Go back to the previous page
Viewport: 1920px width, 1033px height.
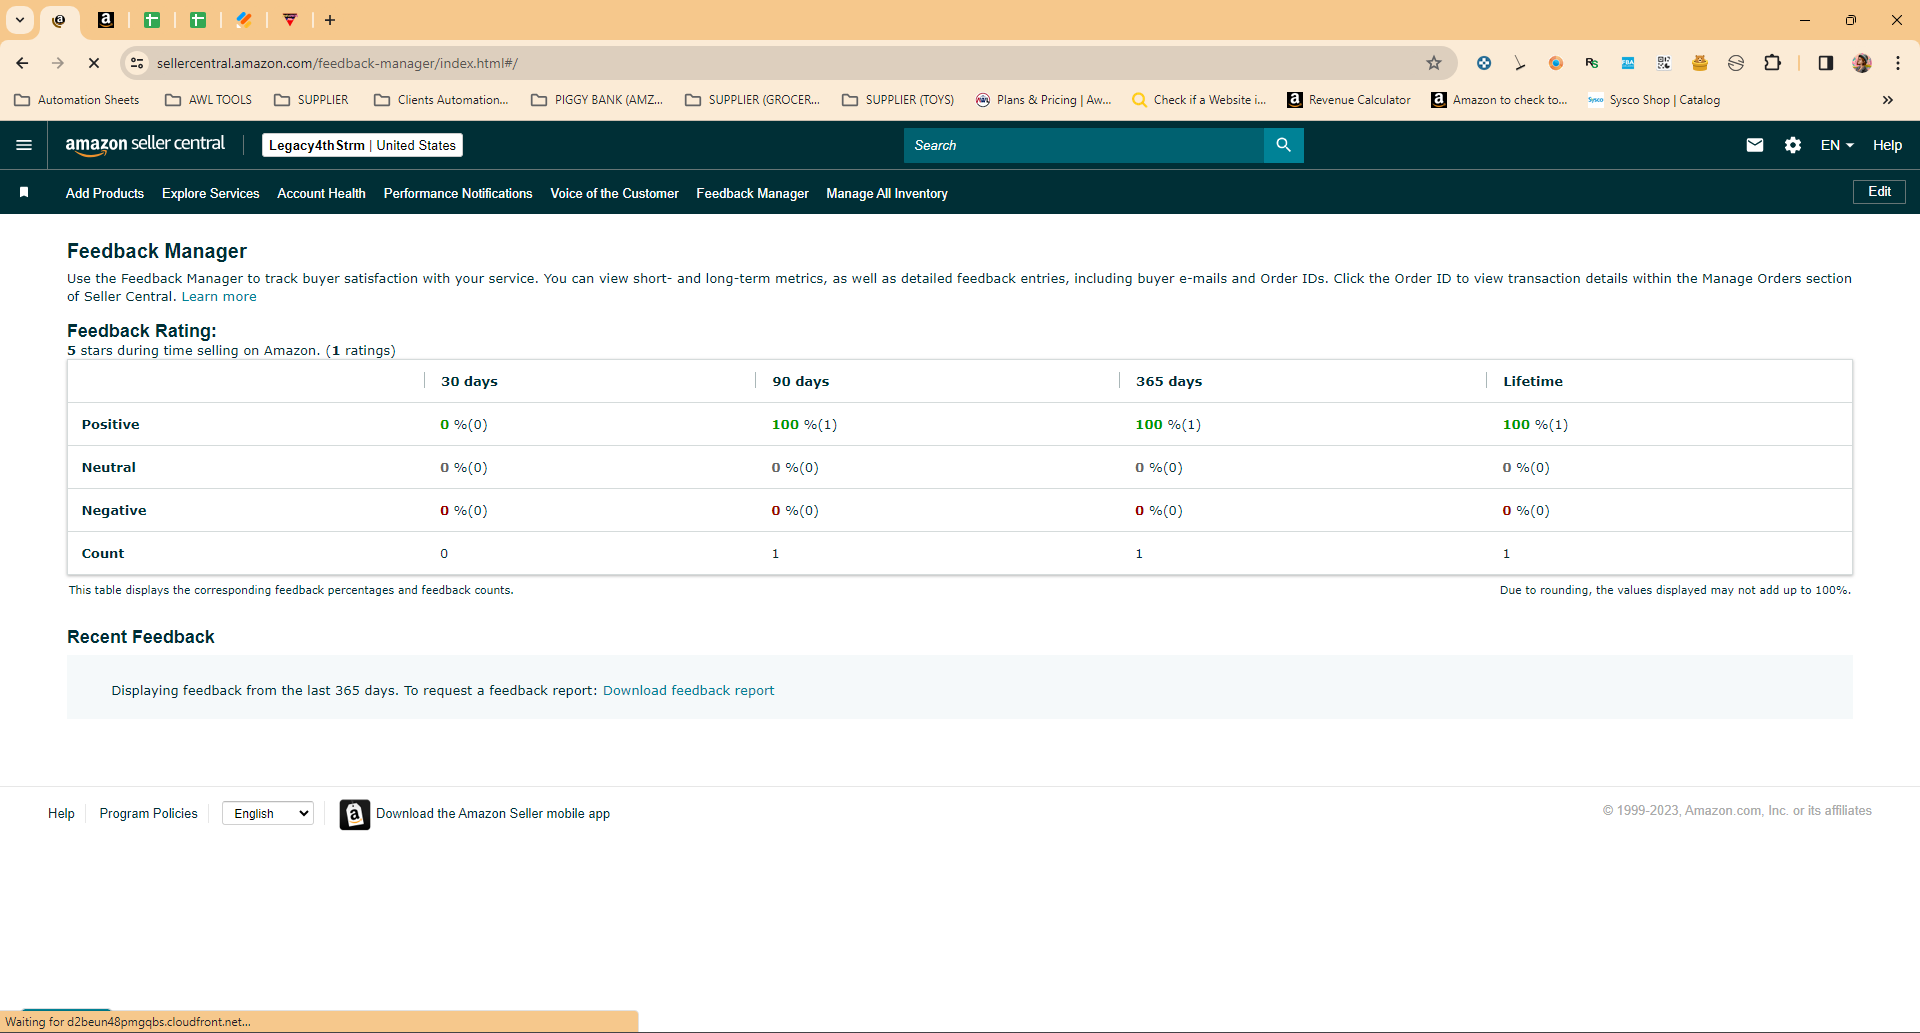point(22,63)
